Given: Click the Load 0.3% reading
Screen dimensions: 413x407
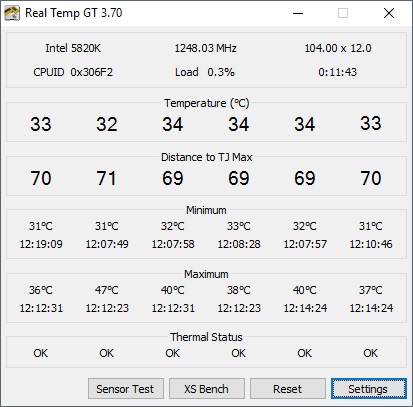Looking at the screenshot, I should click(x=205, y=72).
